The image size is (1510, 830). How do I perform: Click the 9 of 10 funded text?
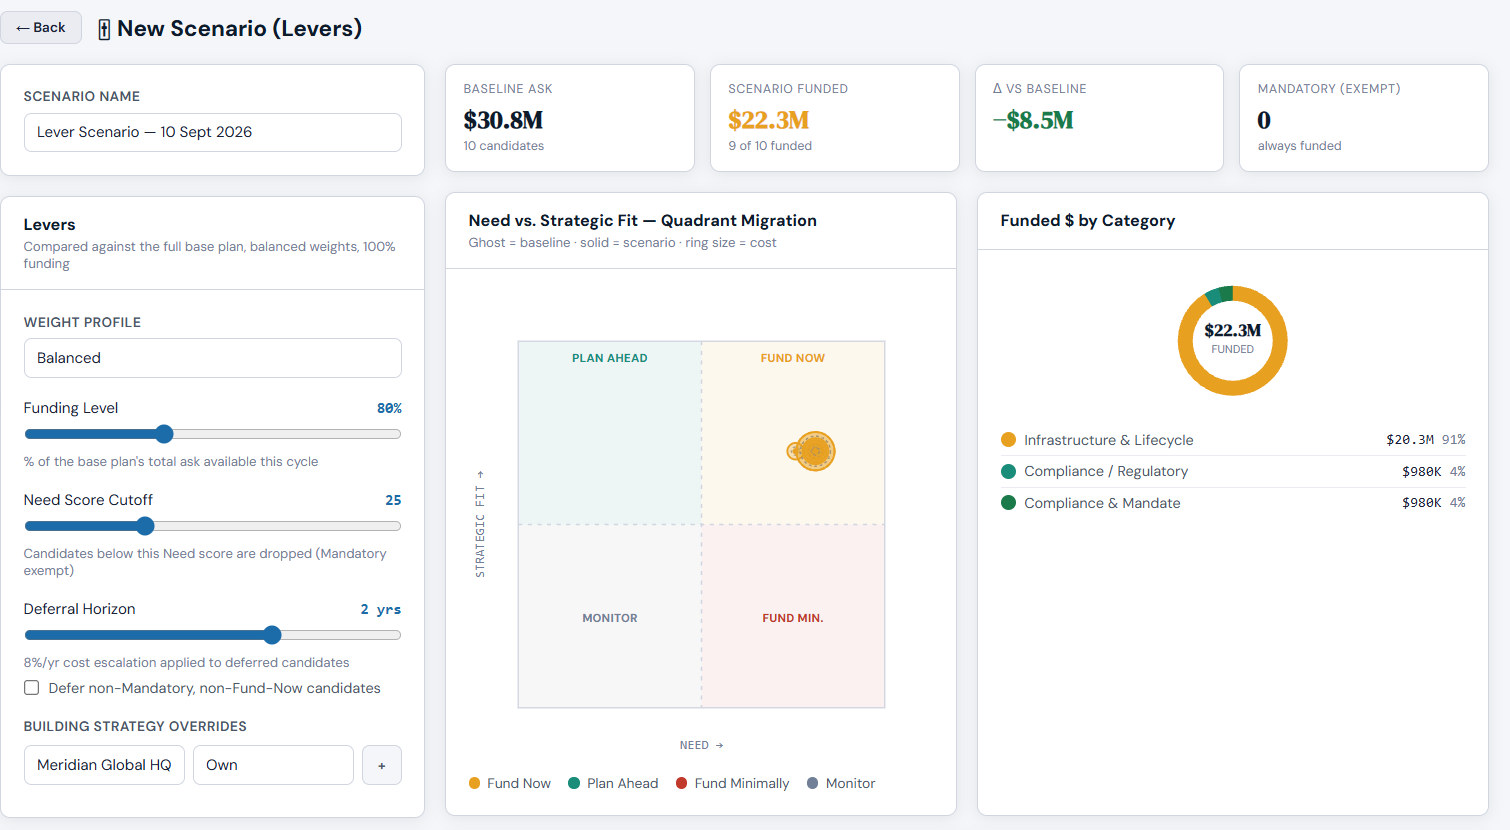tap(770, 146)
